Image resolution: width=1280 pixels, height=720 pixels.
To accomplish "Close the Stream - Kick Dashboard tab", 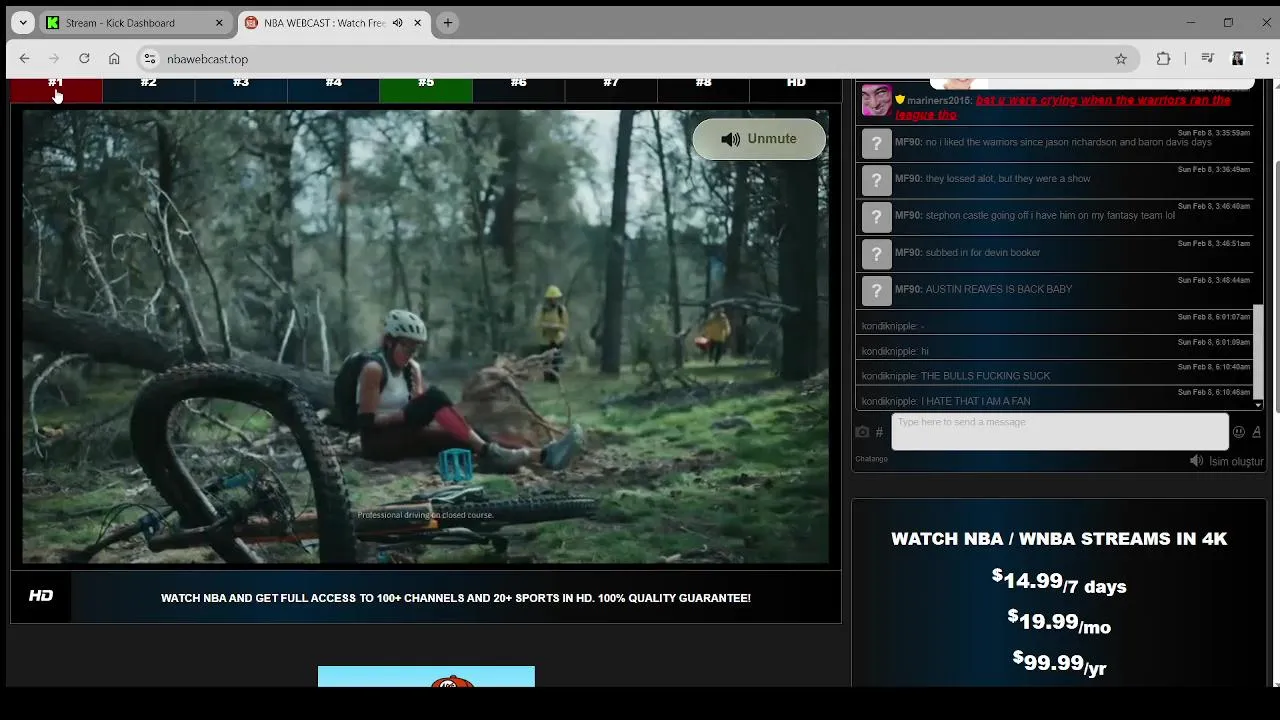I will tap(219, 23).
